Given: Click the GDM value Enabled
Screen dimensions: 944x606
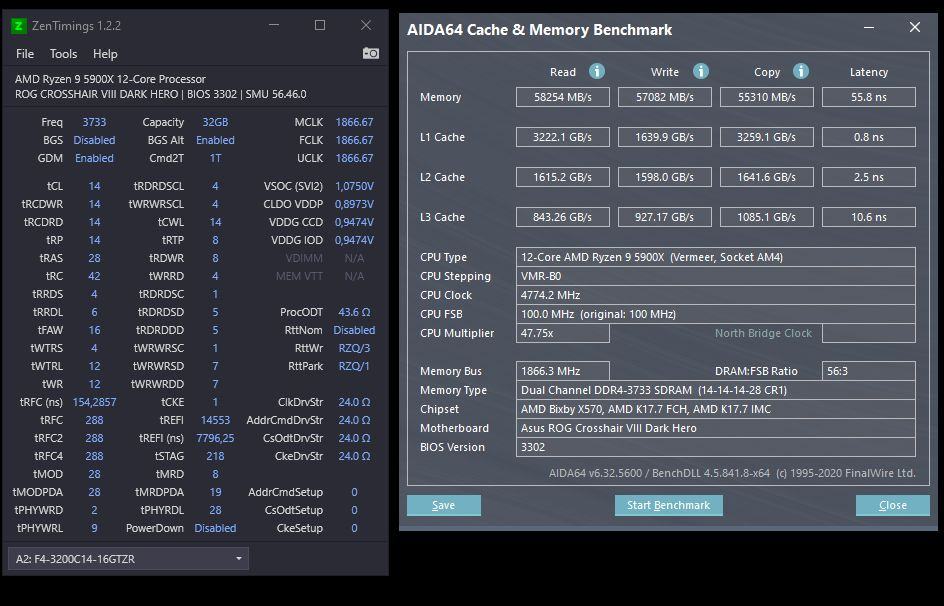Looking at the screenshot, I should click(x=94, y=158).
